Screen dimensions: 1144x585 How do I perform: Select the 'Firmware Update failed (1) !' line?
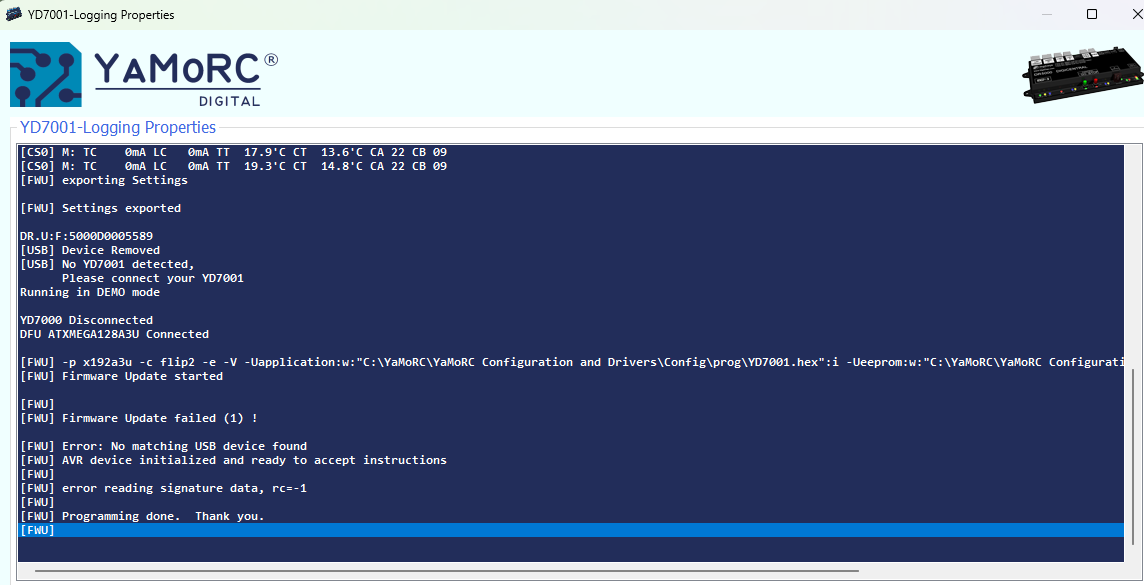click(139, 418)
